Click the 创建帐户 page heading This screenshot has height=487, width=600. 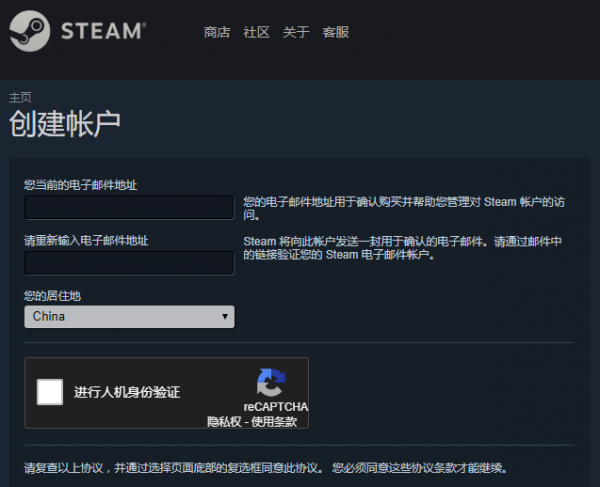(65, 125)
